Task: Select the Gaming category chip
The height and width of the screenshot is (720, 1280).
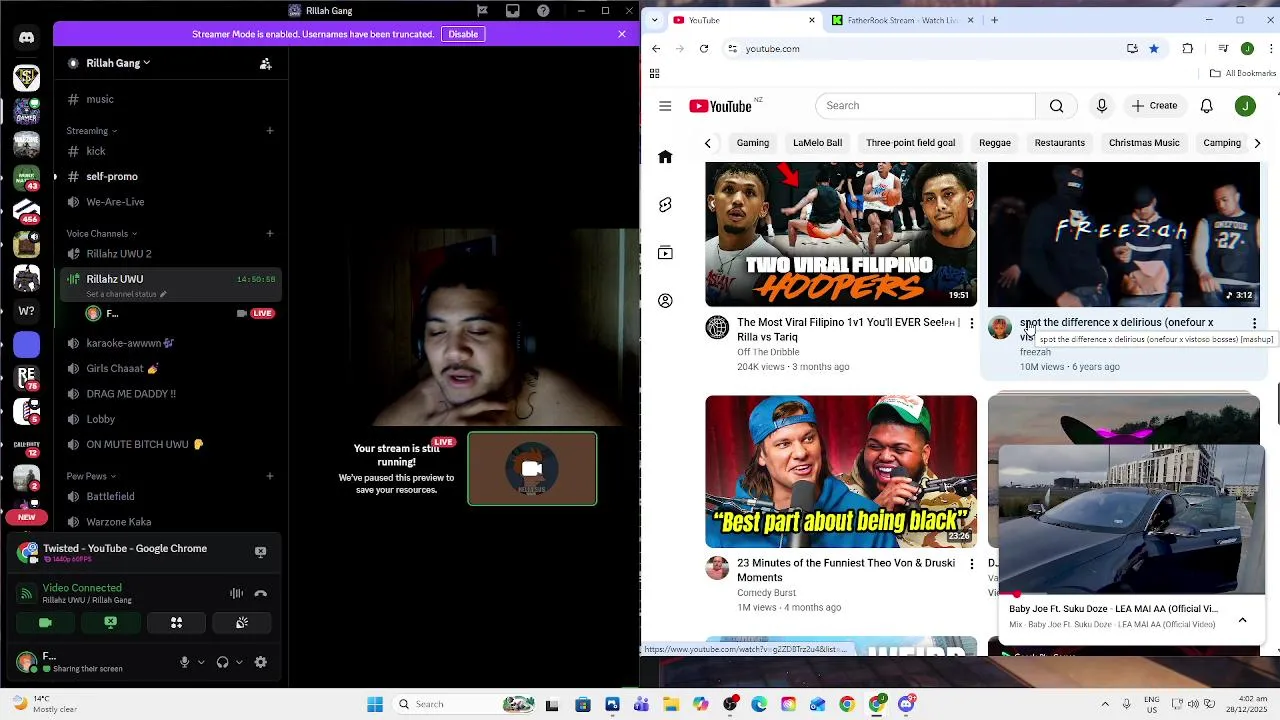Action: point(753,143)
